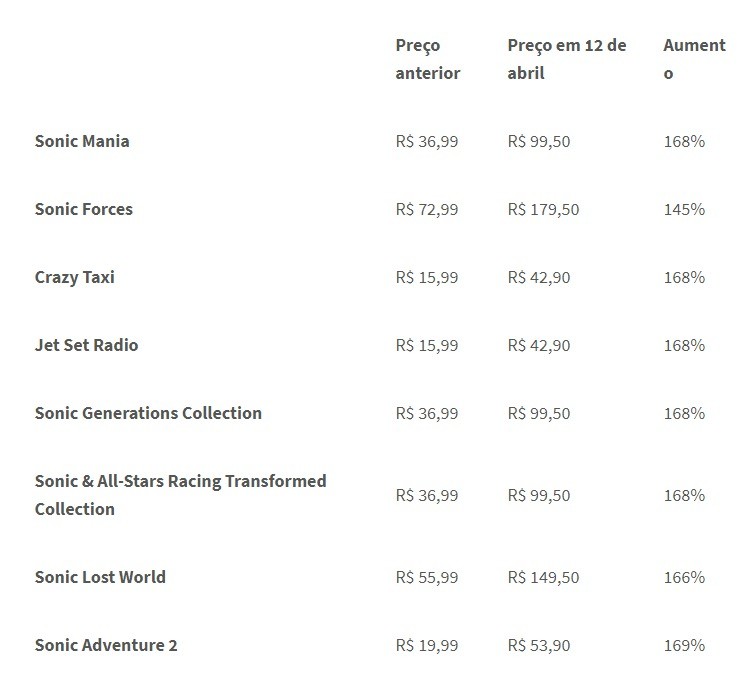Screen dimensions: 744x694
Task: Select the Jet Set Radio title
Action: pyautogui.click(x=86, y=345)
